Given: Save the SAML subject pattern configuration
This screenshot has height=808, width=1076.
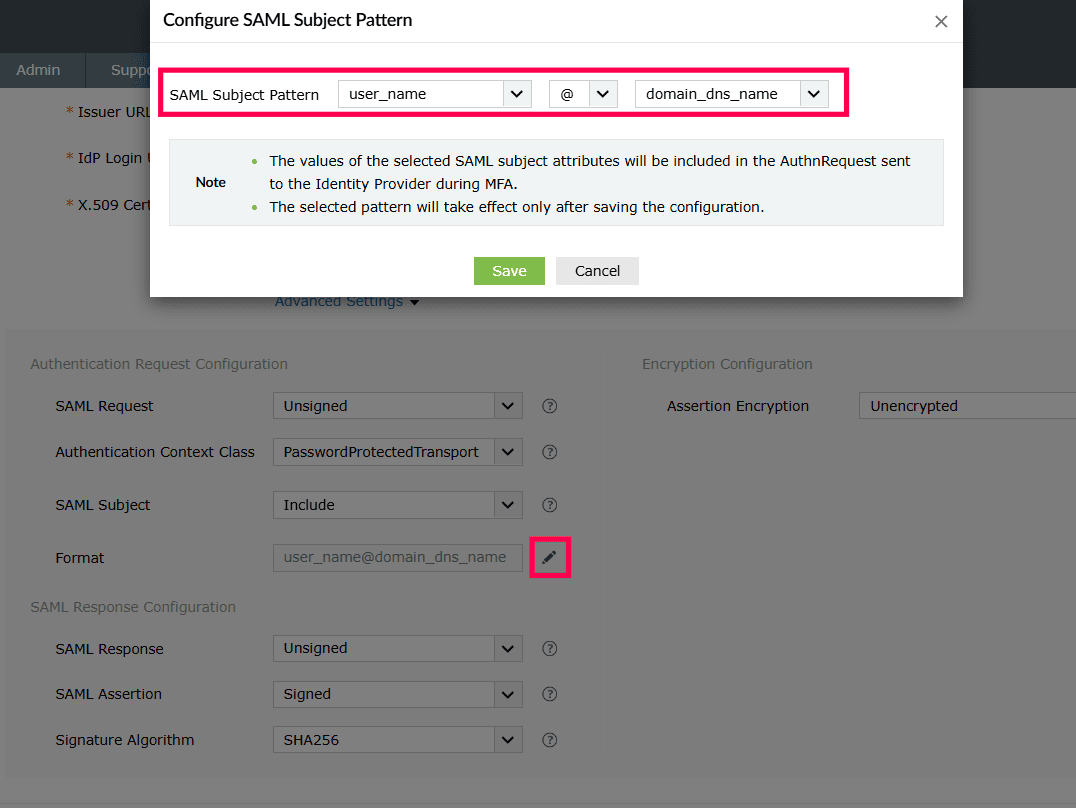Looking at the screenshot, I should 509,270.
